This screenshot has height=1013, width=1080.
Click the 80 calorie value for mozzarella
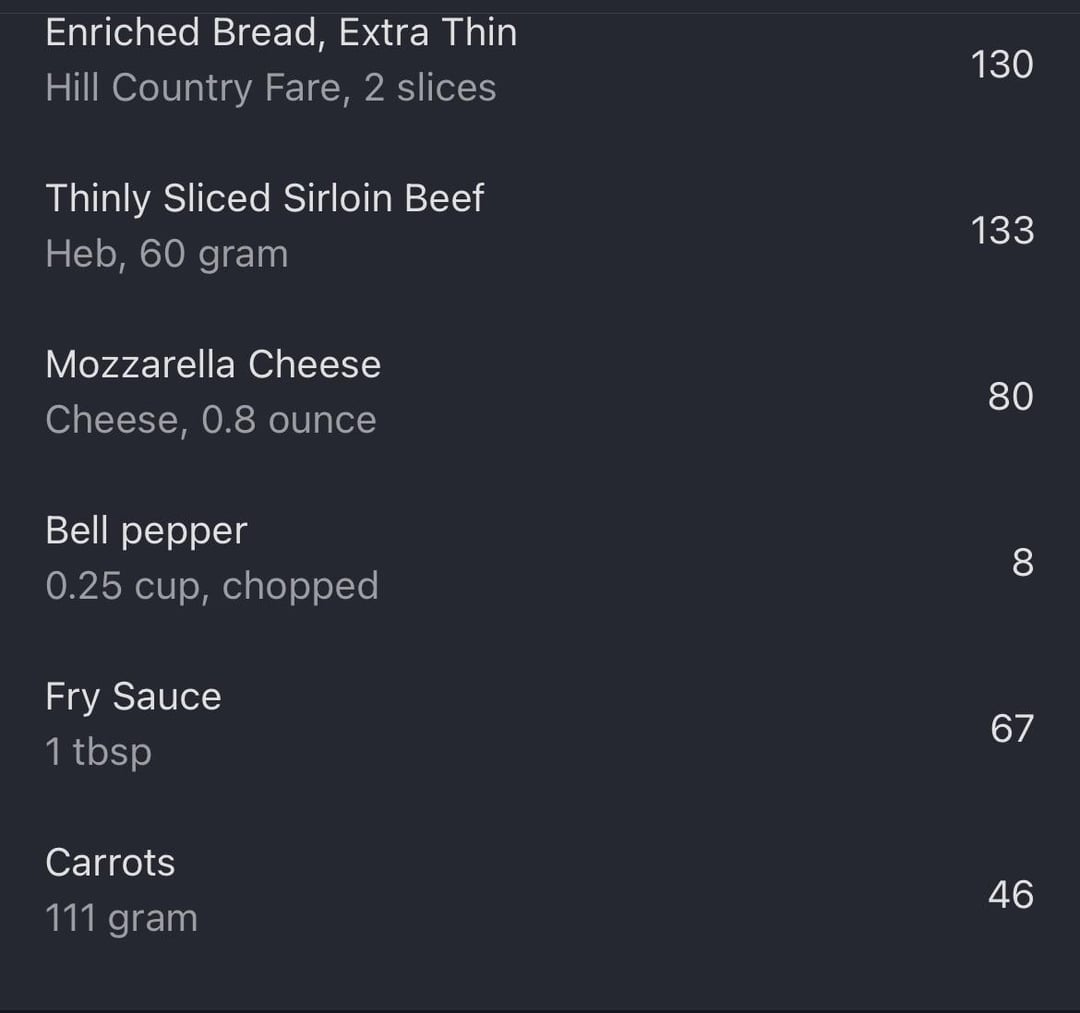tap(1010, 397)
